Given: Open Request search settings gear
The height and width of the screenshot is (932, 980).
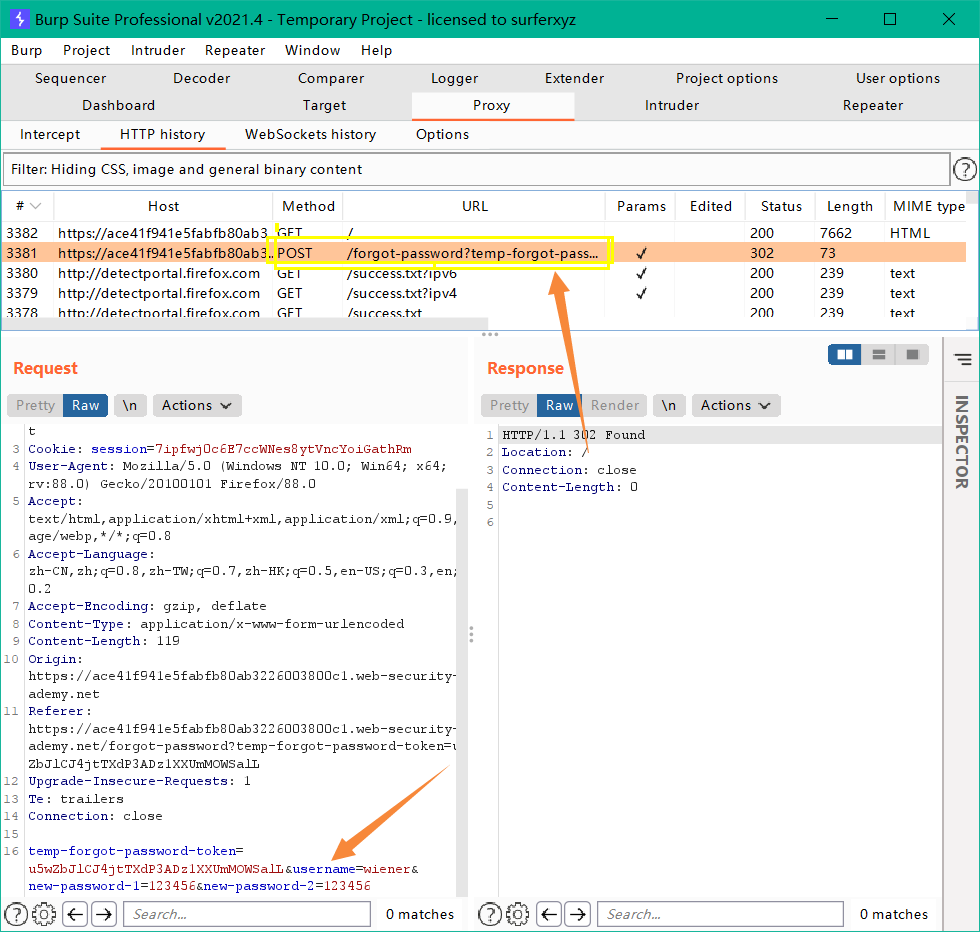Looking at the screenshot, I should 44,914.
